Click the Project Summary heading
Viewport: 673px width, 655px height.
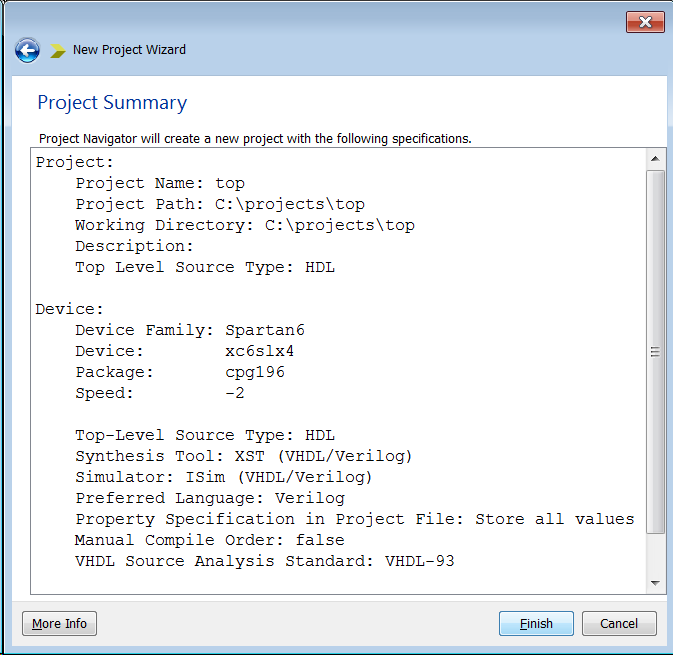(x=112, y=103)
